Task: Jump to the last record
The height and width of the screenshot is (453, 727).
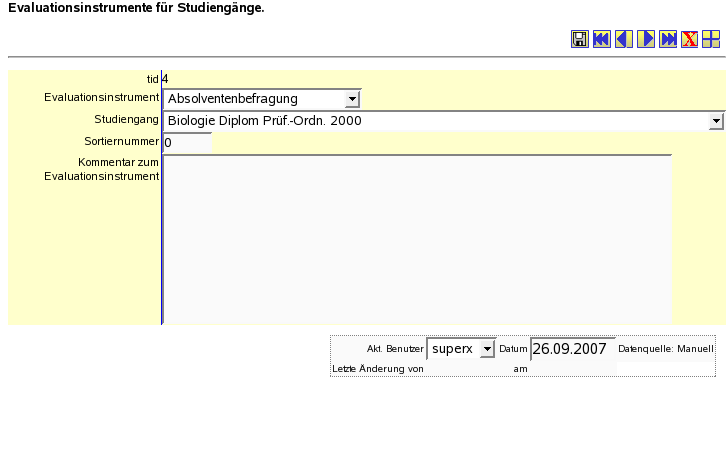Action: [x=667, y=39]
